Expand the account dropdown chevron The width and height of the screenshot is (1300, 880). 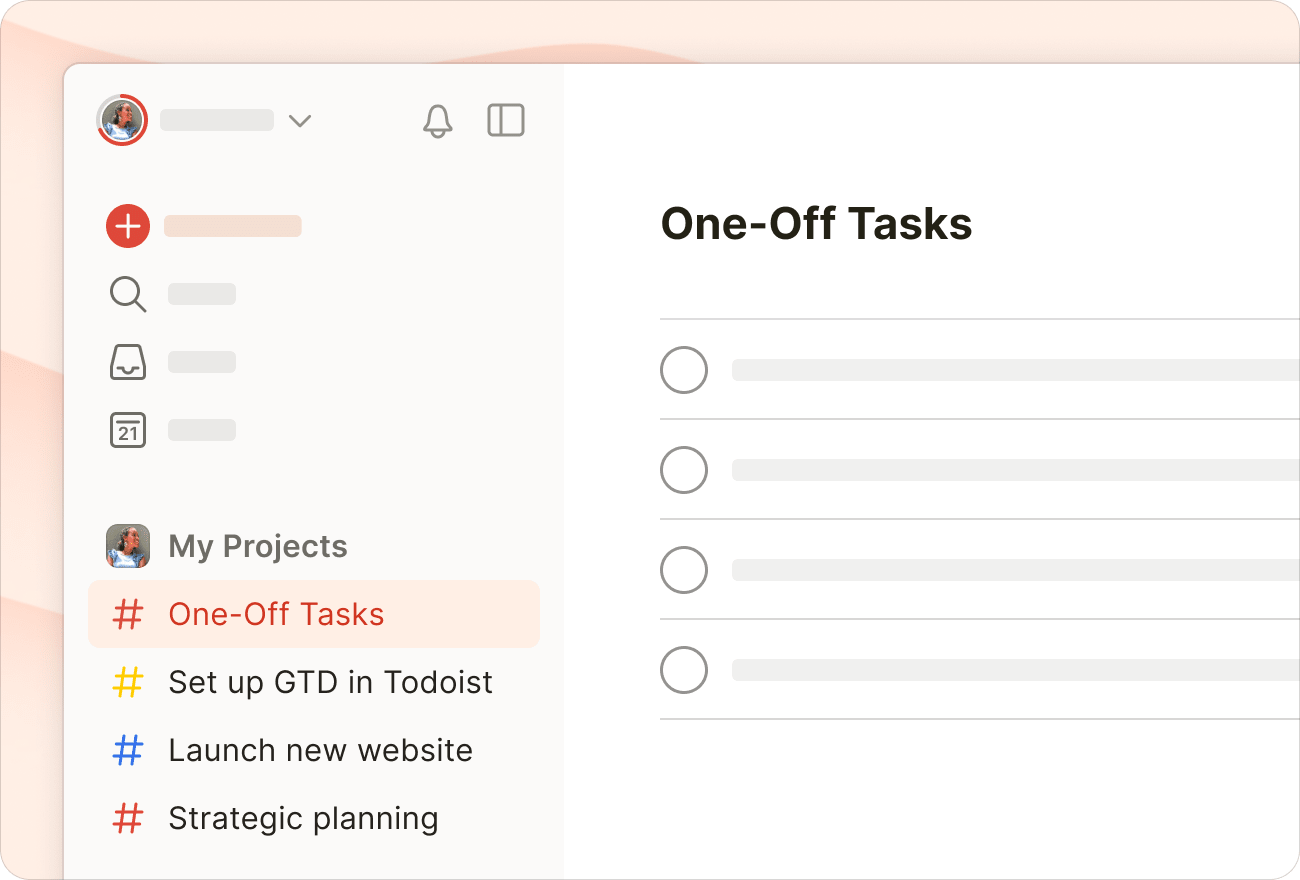(300, 121)
